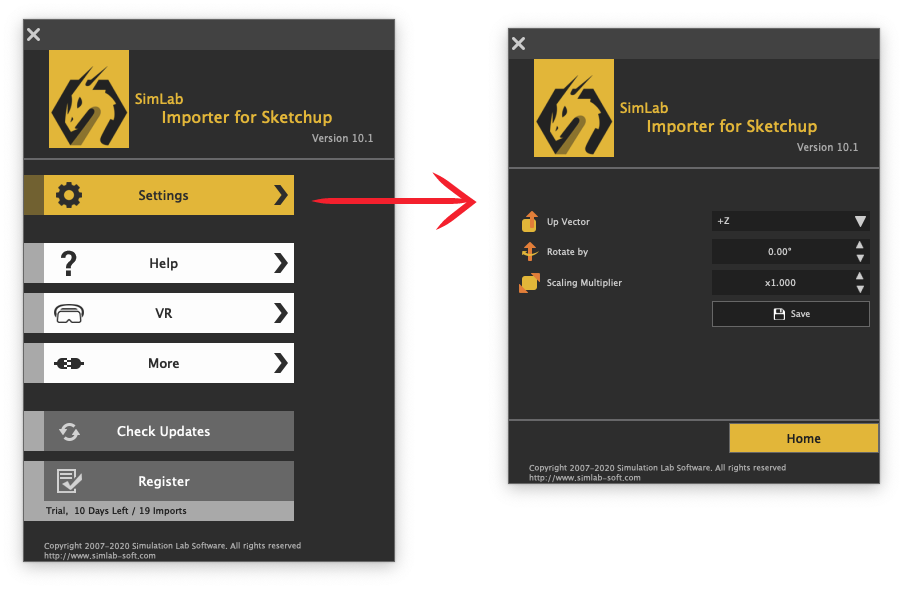Click Version 10.1 text in main window

click(342, 138)
